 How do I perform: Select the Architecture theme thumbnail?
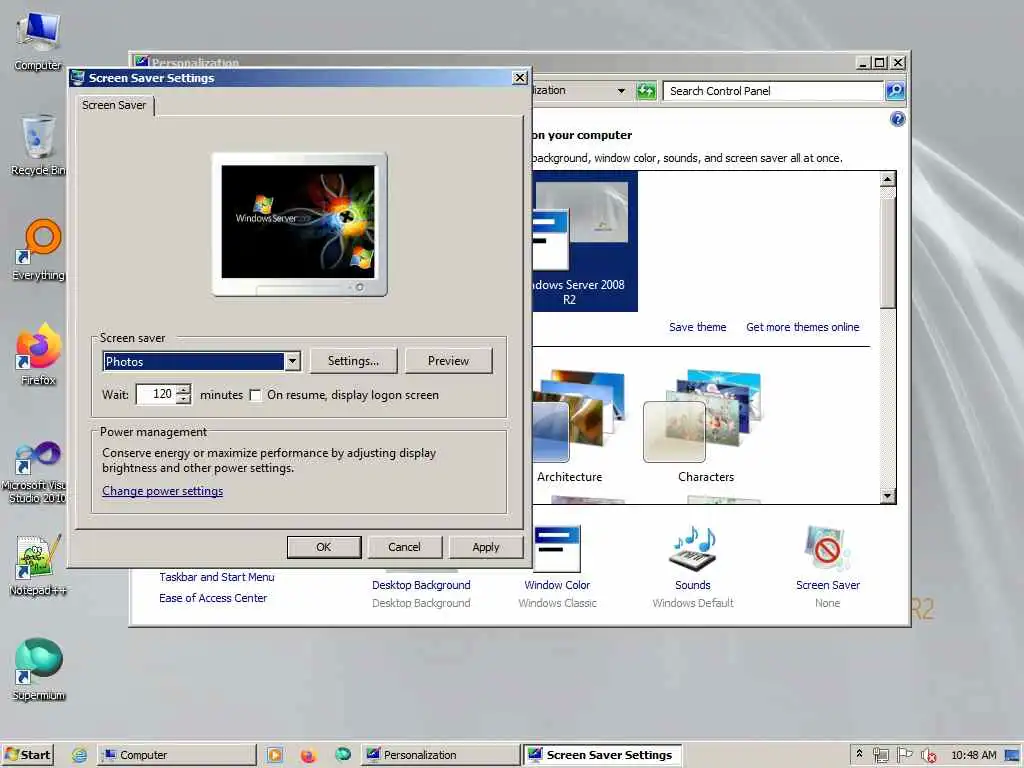[x=577, y=426]
